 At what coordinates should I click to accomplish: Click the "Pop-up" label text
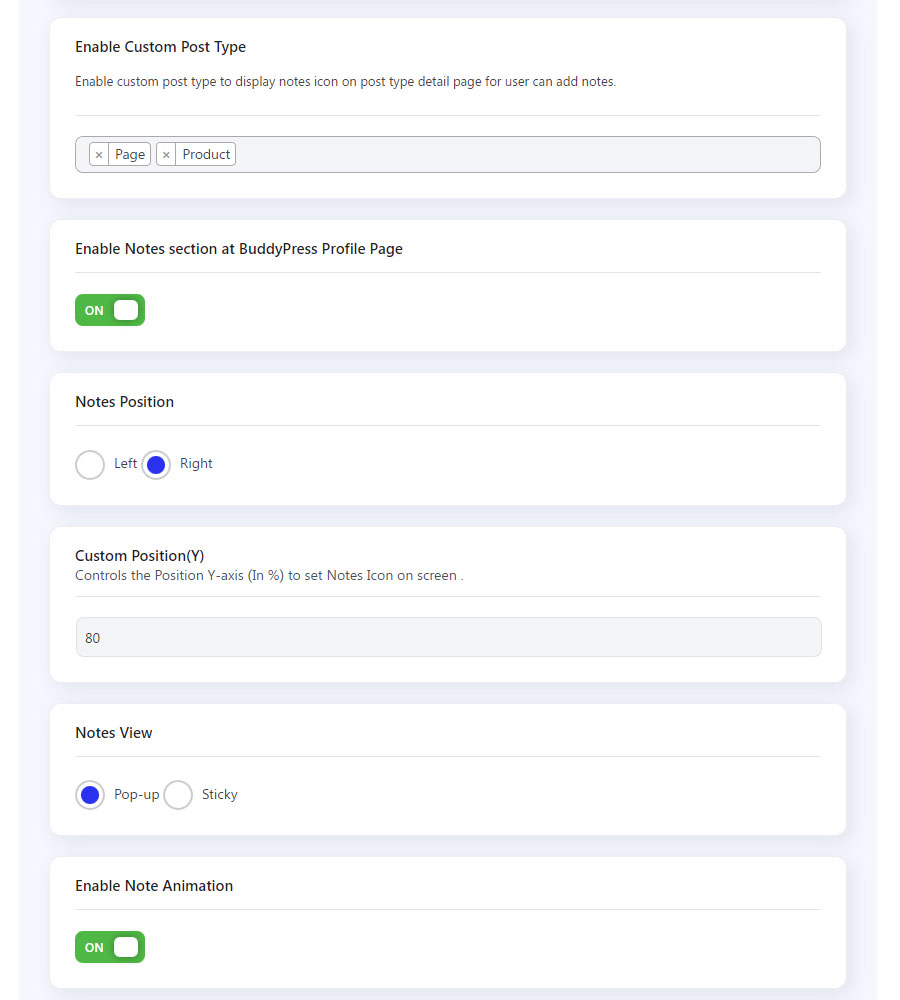136,795
